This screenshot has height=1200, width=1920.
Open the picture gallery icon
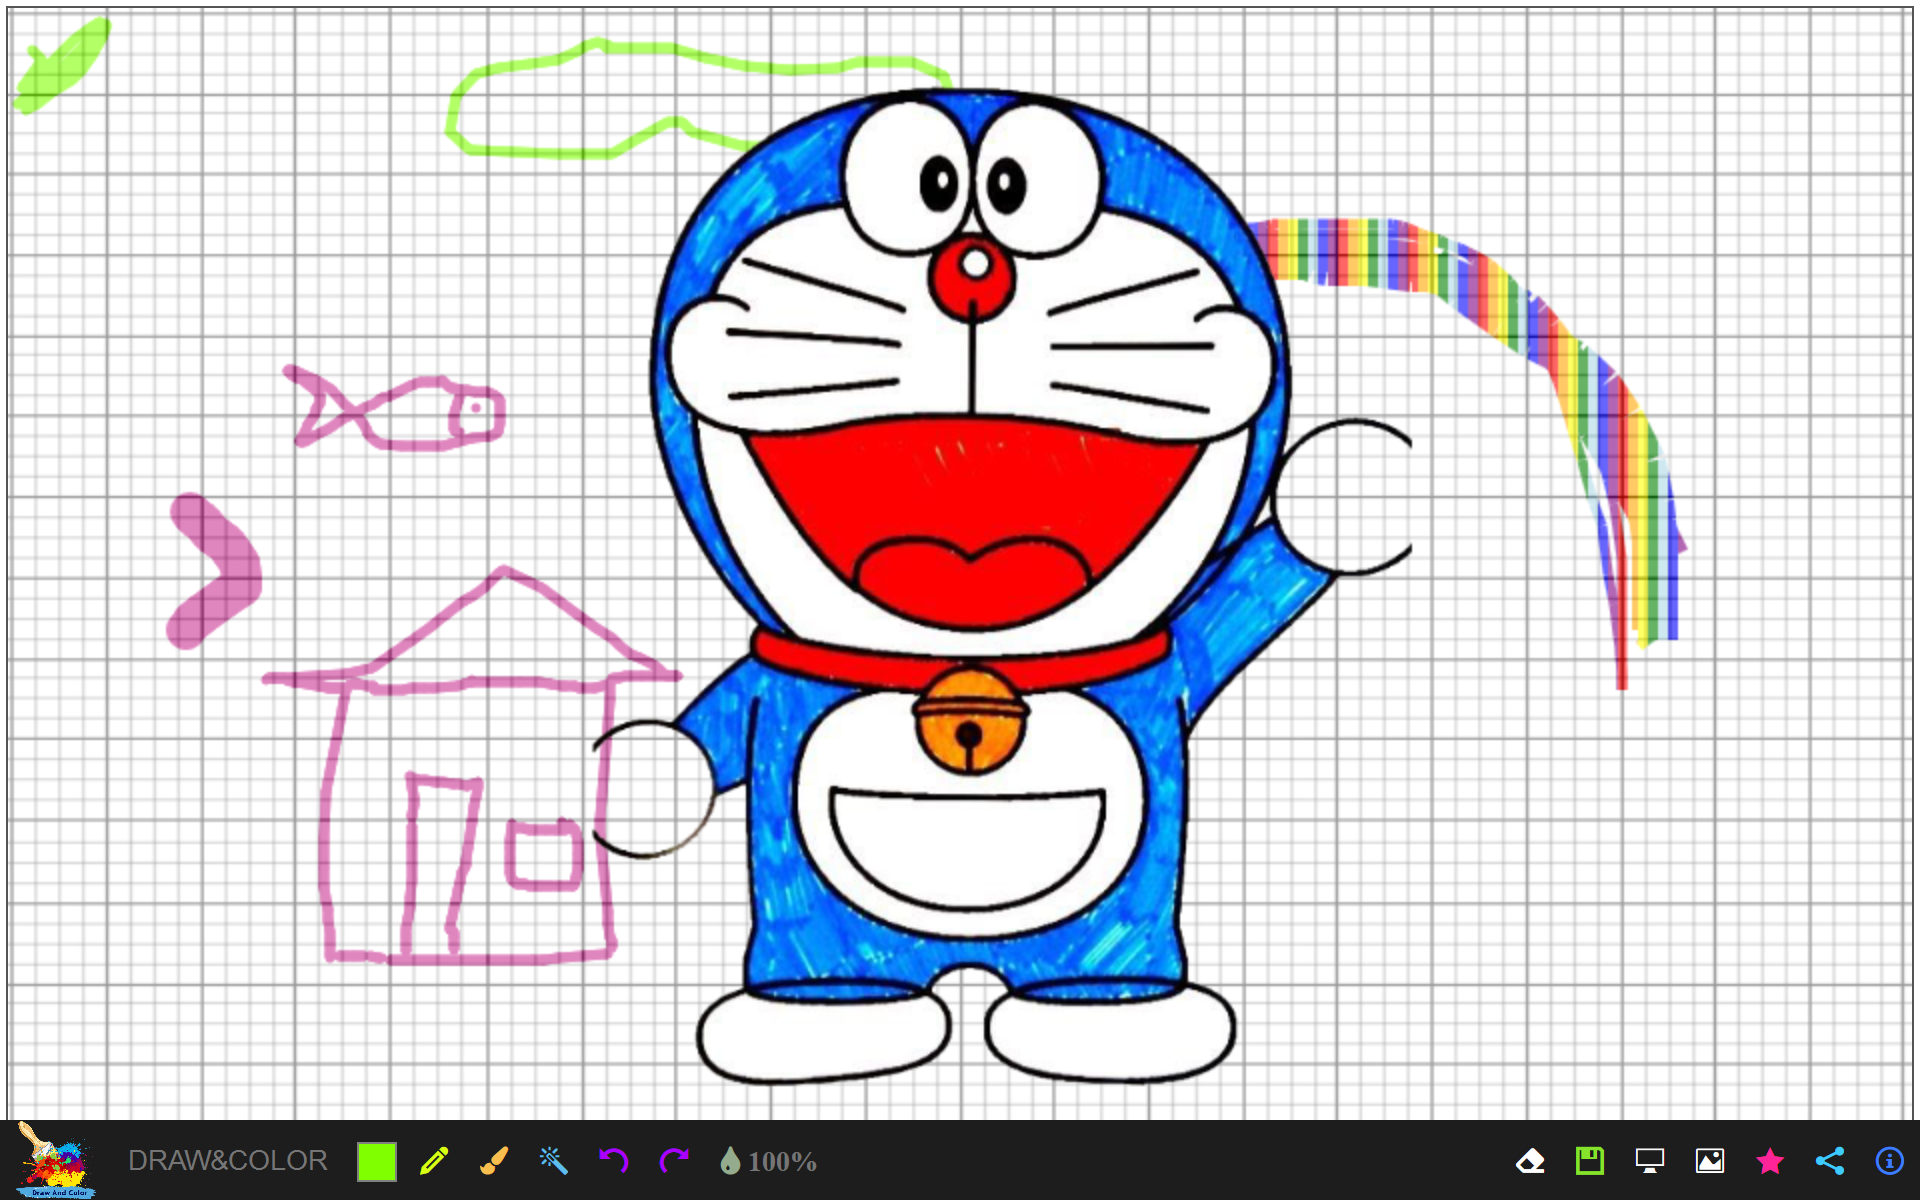click(1710, 1161)
